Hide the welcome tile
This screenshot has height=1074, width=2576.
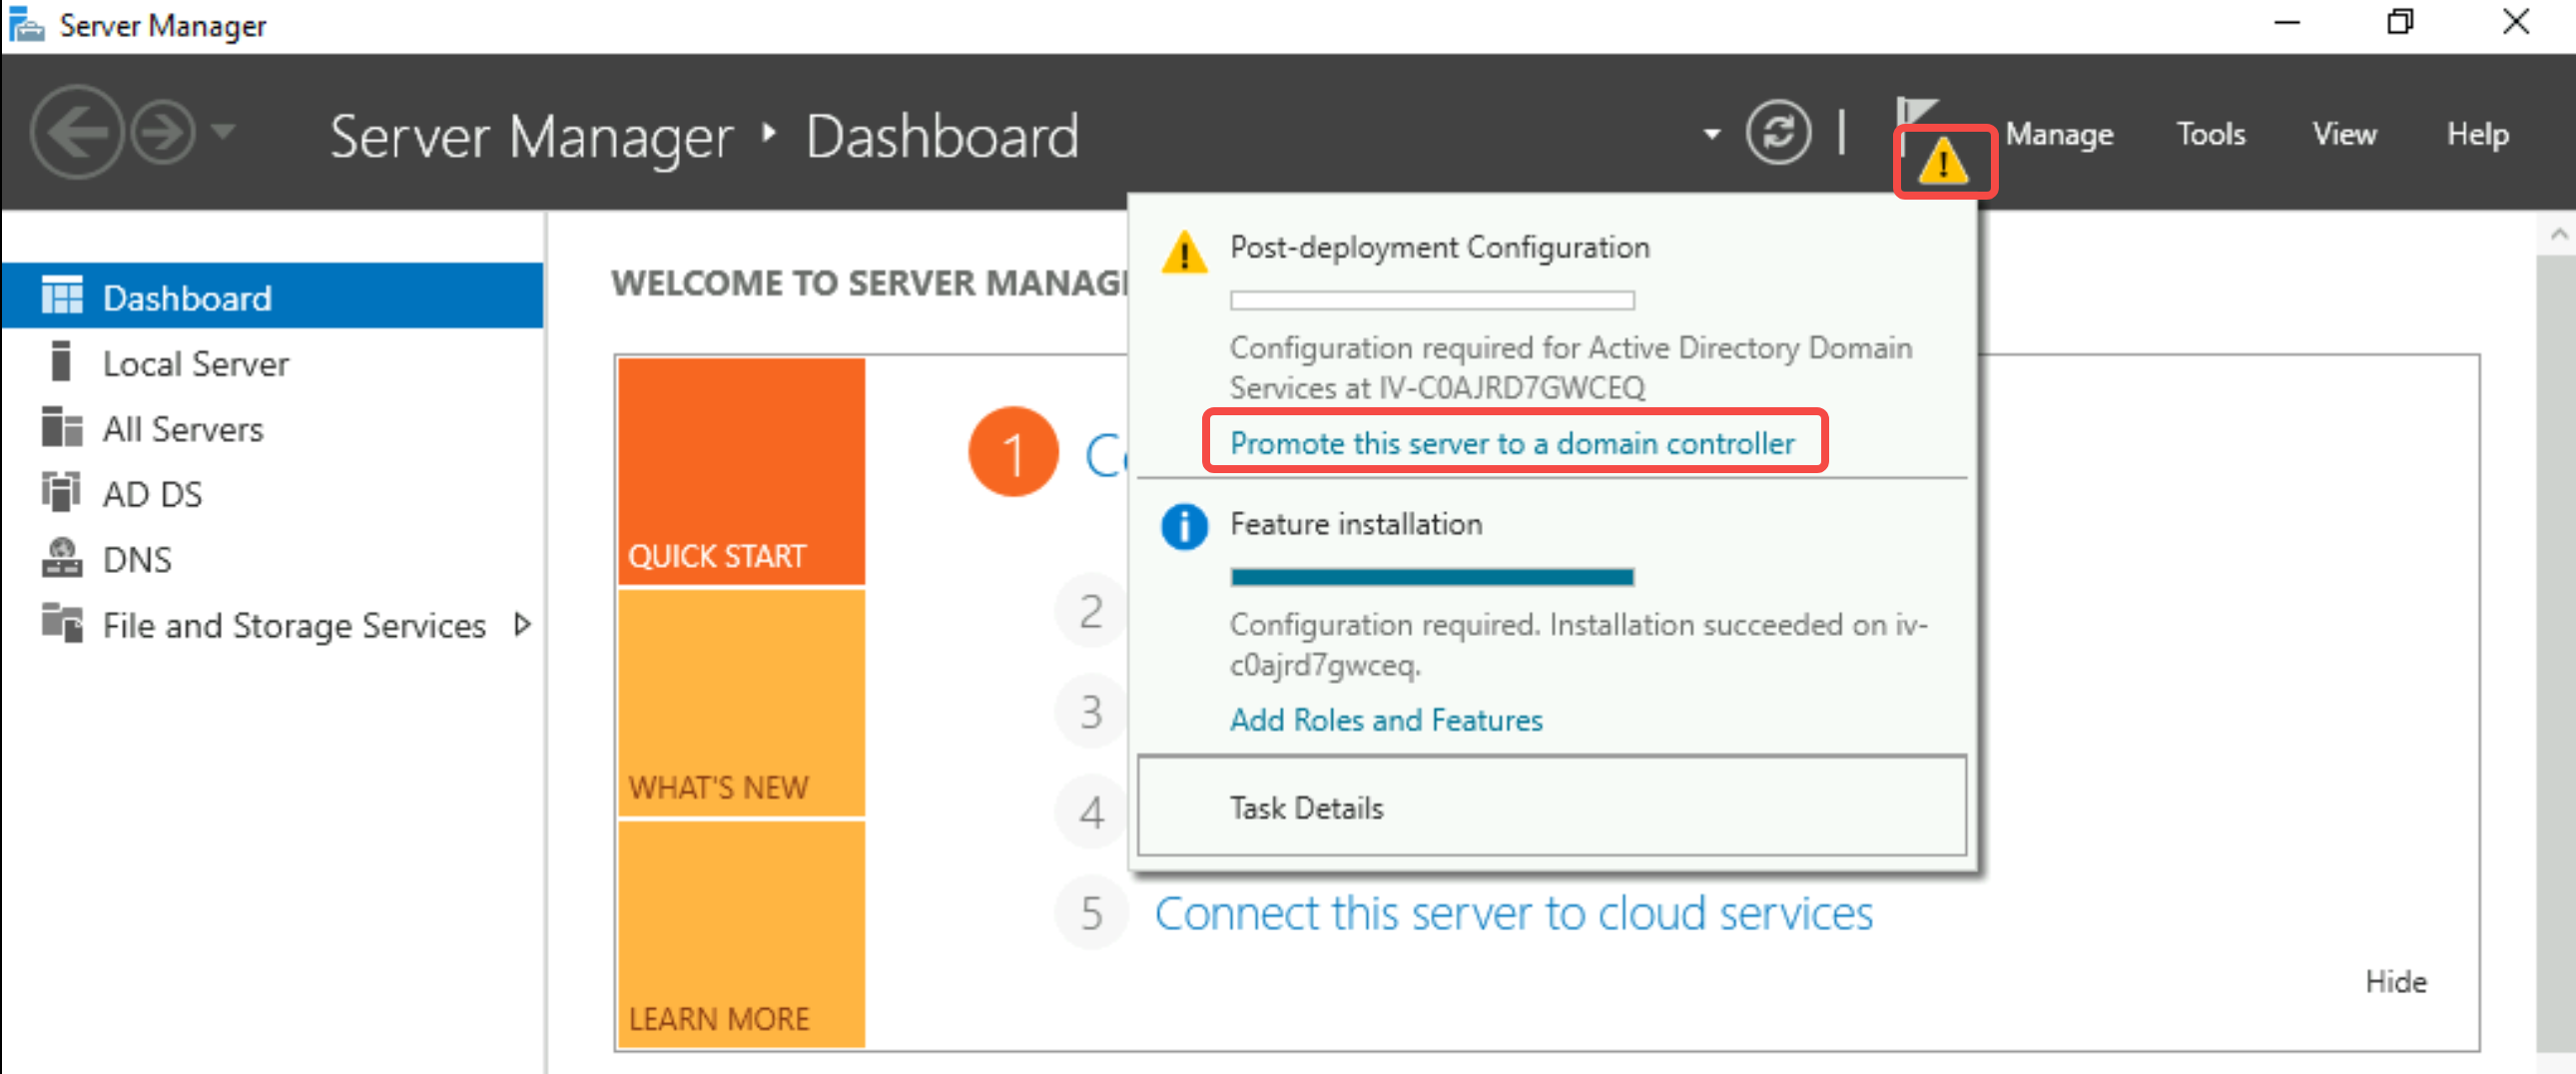tap(2395, 981)
